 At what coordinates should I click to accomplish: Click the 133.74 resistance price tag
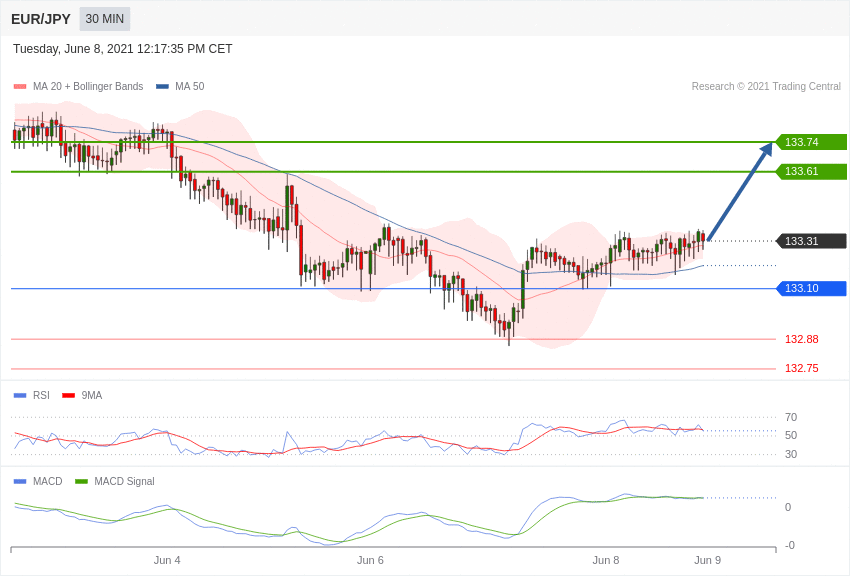point(812,142)
